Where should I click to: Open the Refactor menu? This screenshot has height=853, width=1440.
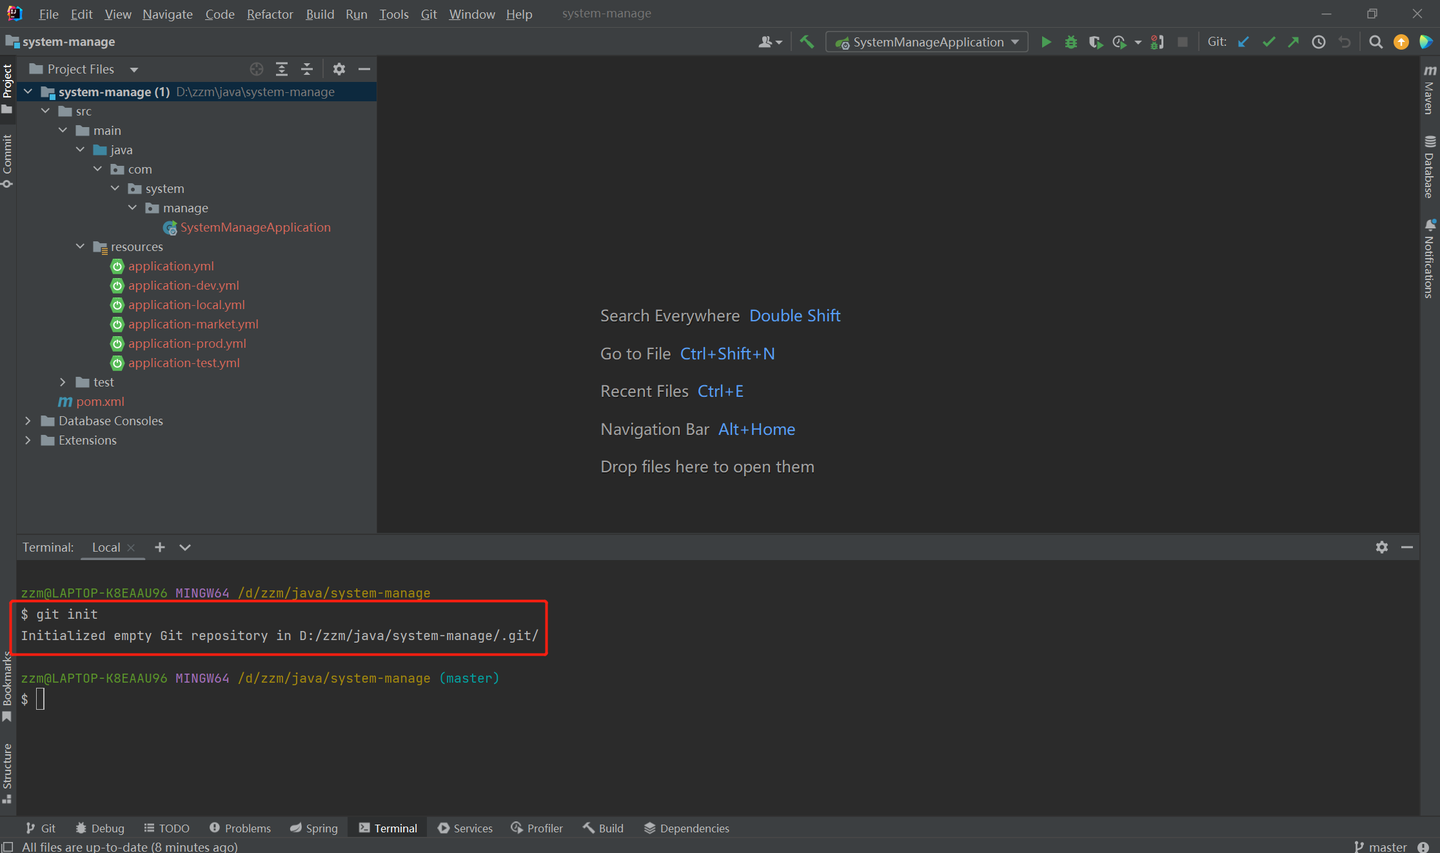click(270, 14)
